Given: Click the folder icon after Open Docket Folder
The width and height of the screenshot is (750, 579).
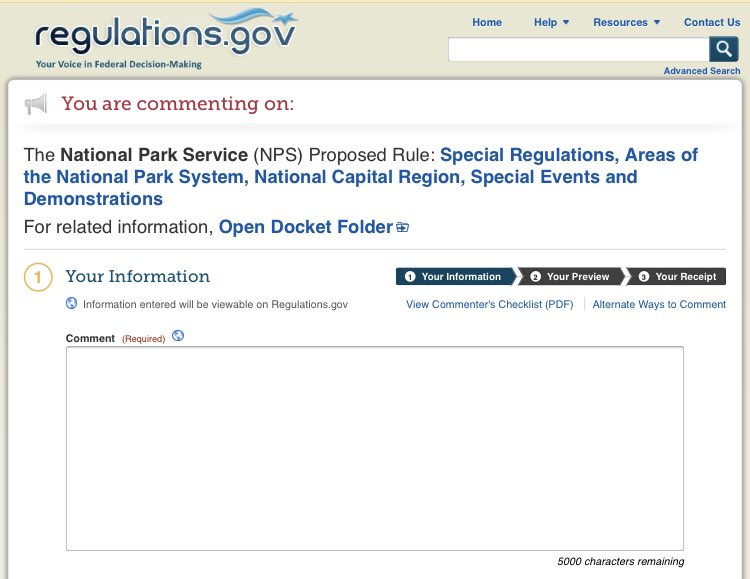Looking at the screenshot, I should click(x=403, y=227).
